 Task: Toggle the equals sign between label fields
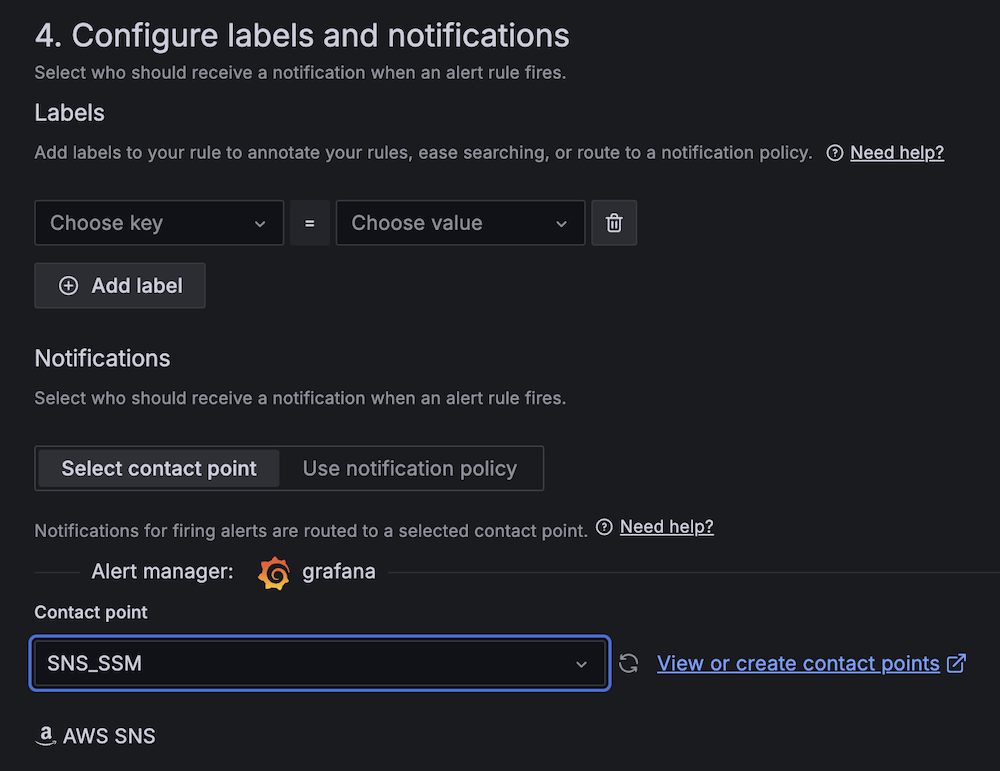click(x=309, y=222)
